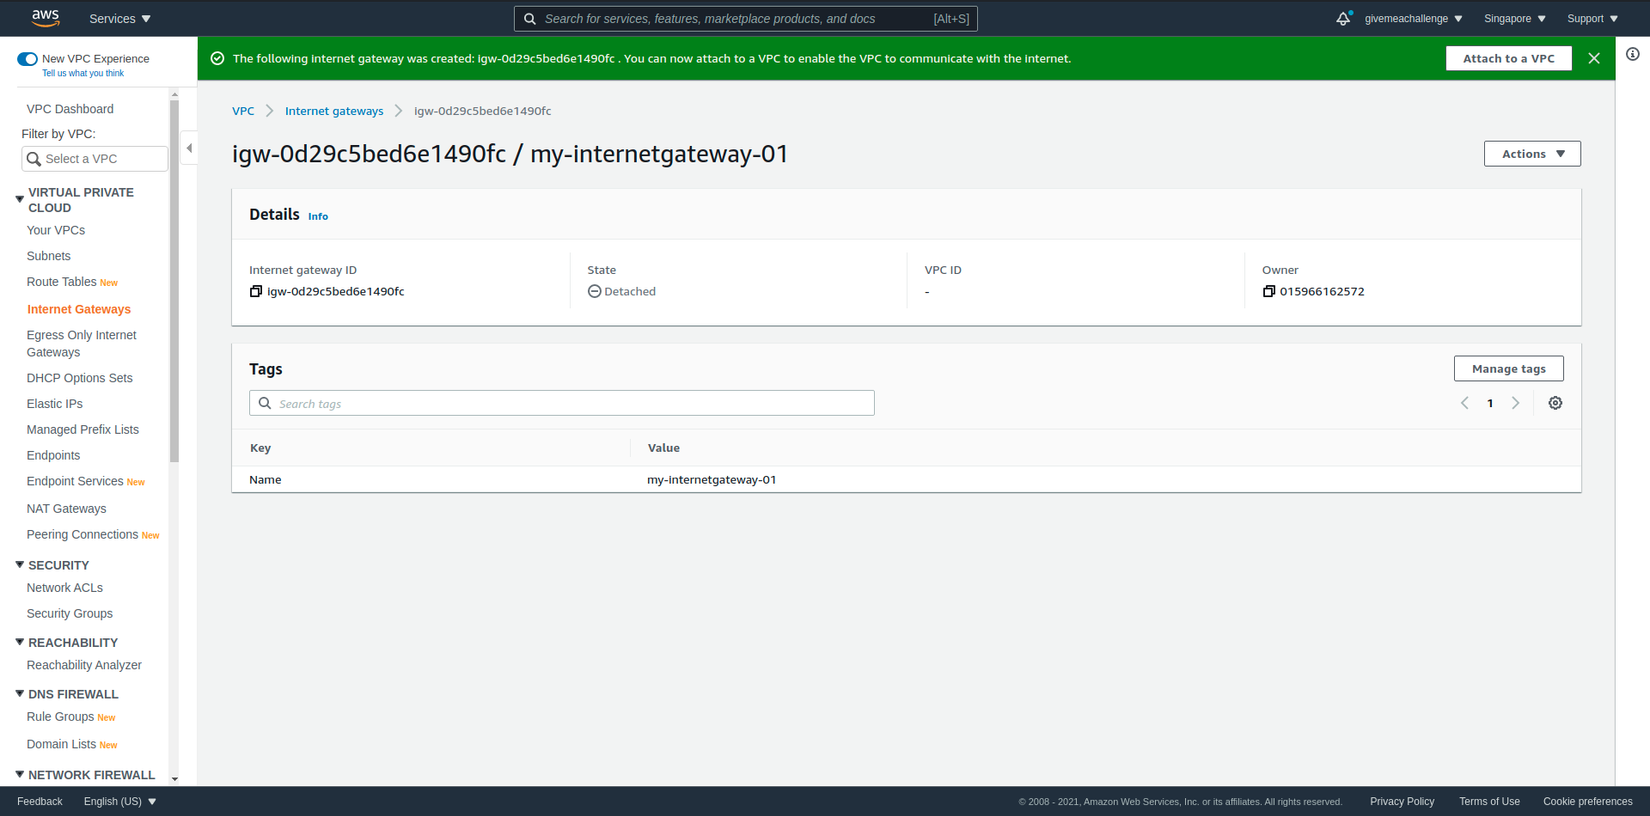Open tags table settings gear icon
The width and height of the screenshot is (1650, 816).
1555,403
